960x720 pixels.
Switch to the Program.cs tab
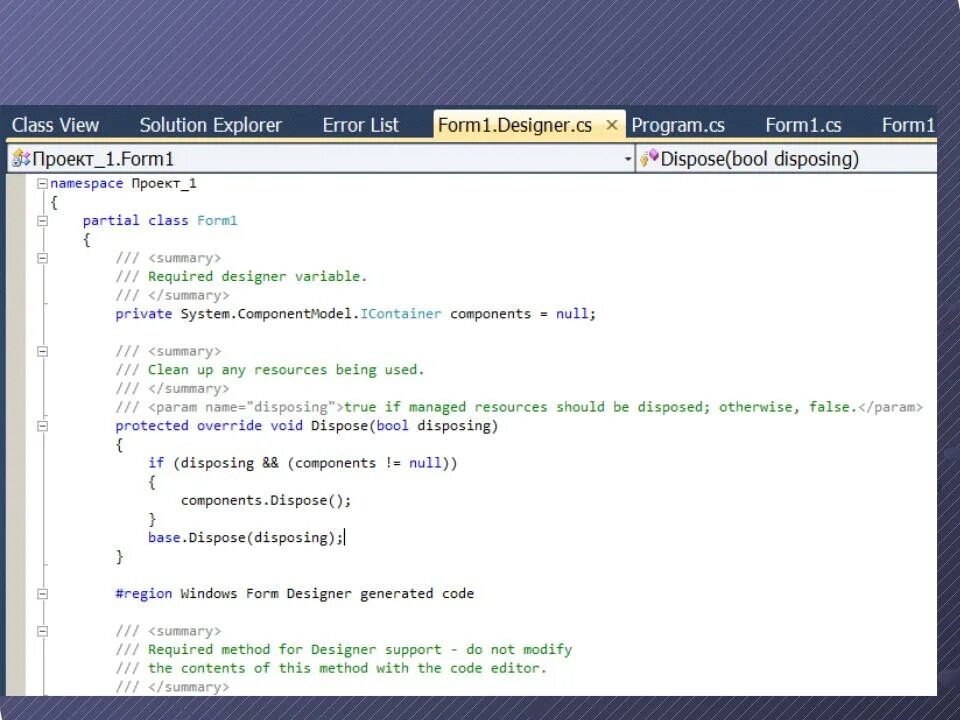(678, 125)
